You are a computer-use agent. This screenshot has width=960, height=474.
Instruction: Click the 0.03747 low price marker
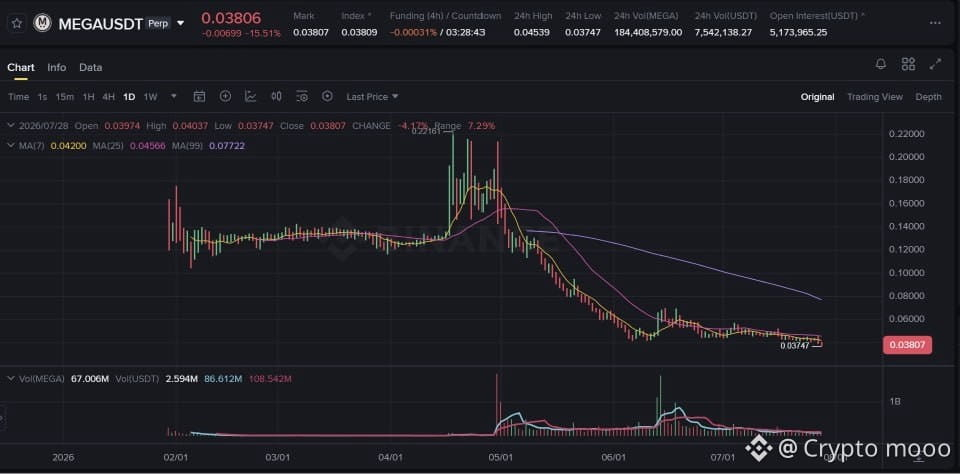pos(795,345)
